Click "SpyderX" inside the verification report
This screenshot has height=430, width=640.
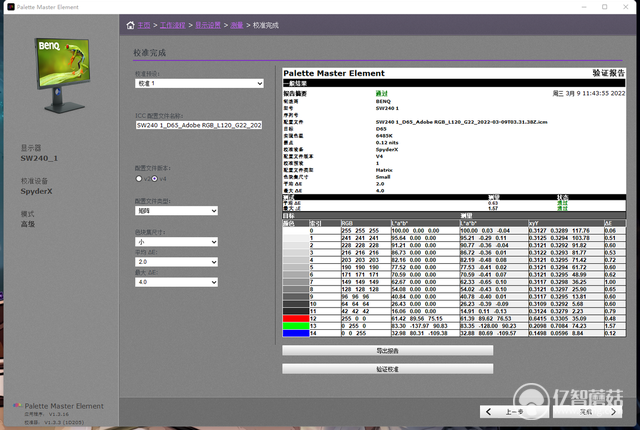[x=387, y=150]
